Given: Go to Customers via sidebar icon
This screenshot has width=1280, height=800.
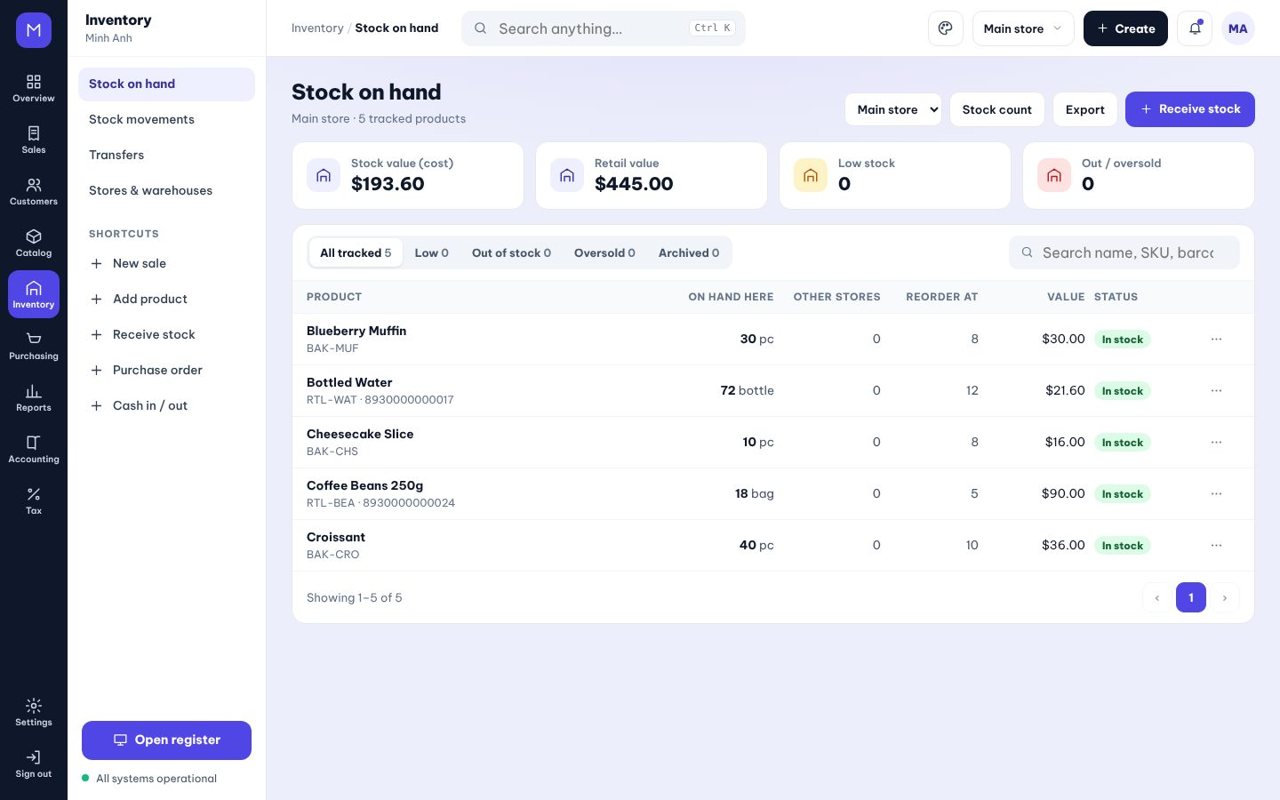Looking at the screenshot, I should [x=33, y=192].
